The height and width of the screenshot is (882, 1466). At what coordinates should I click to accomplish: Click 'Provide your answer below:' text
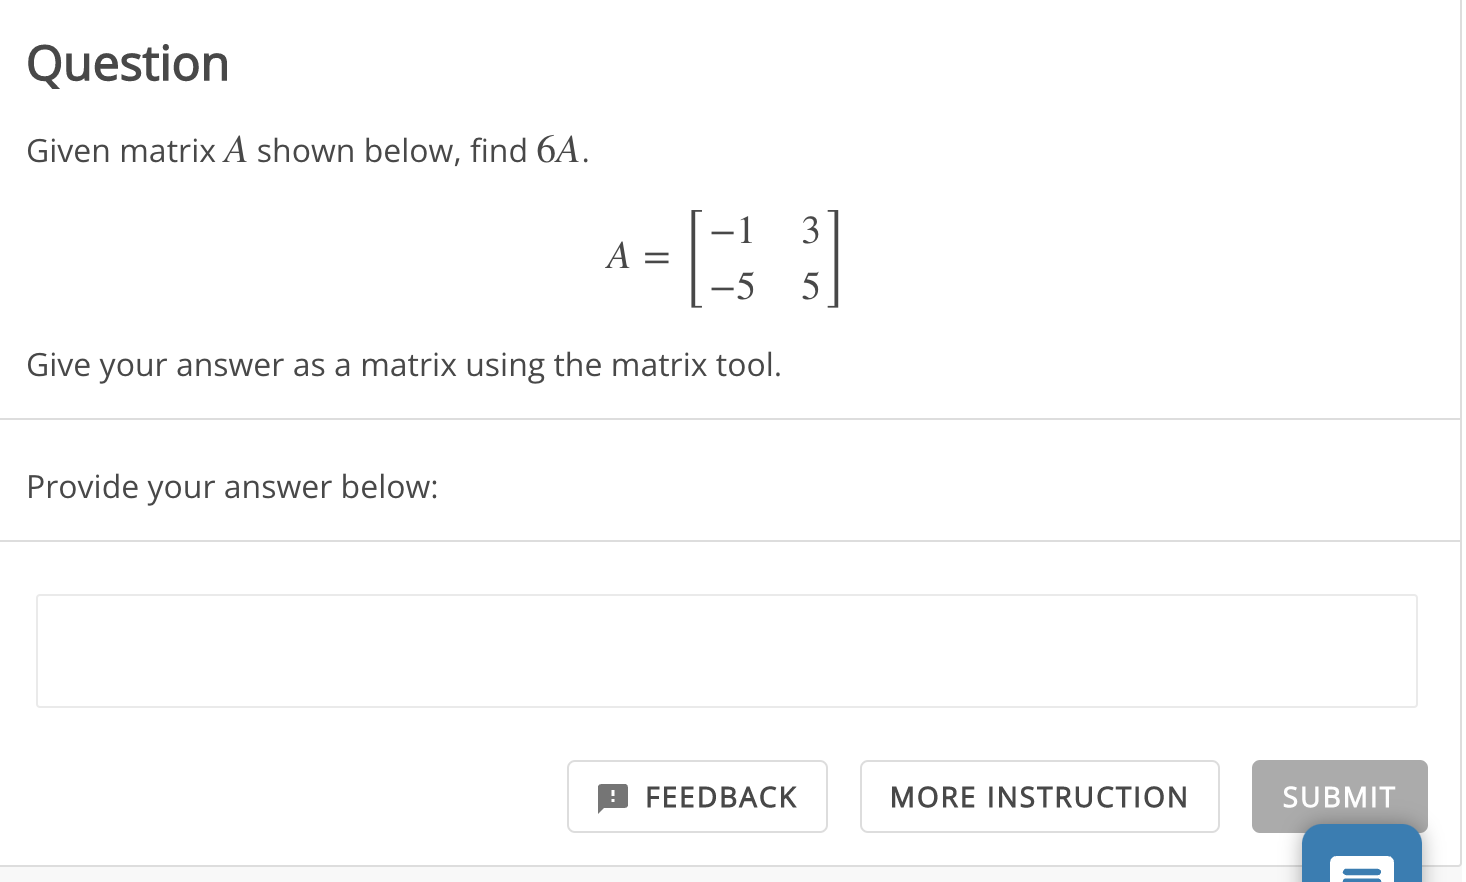[x=232, y=487]
